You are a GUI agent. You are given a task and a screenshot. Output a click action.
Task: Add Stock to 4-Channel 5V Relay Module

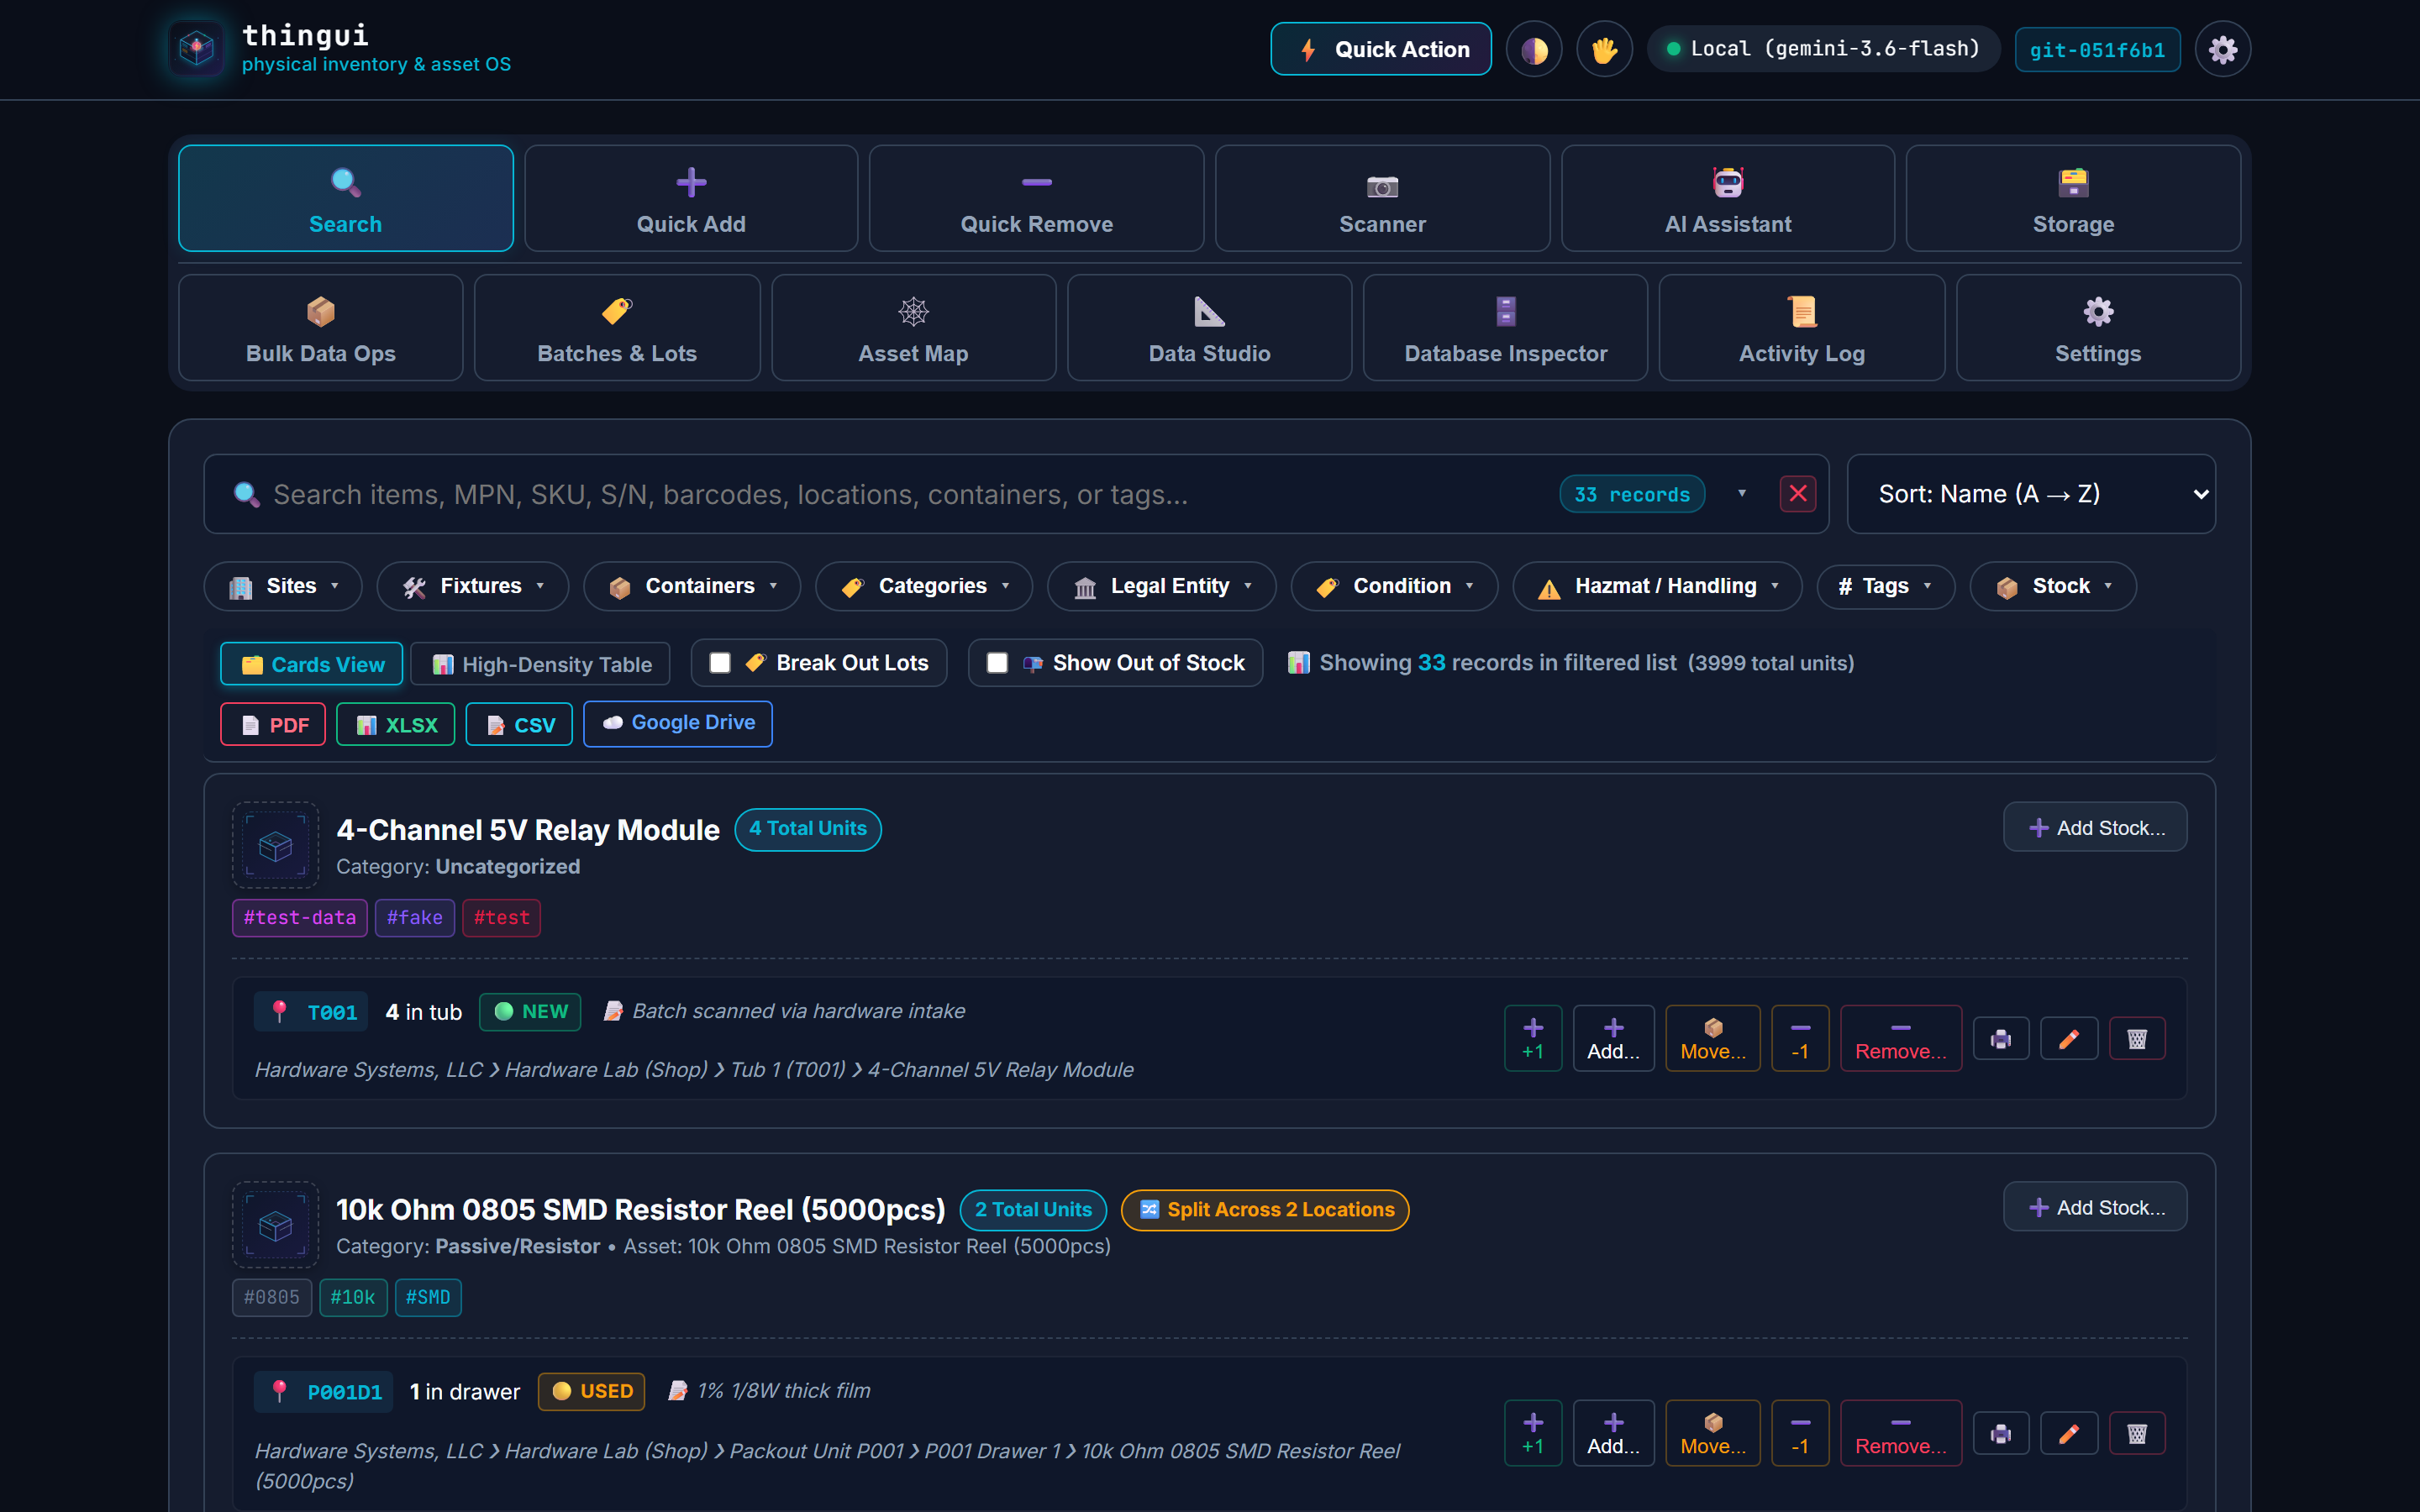coord(2095,827)
